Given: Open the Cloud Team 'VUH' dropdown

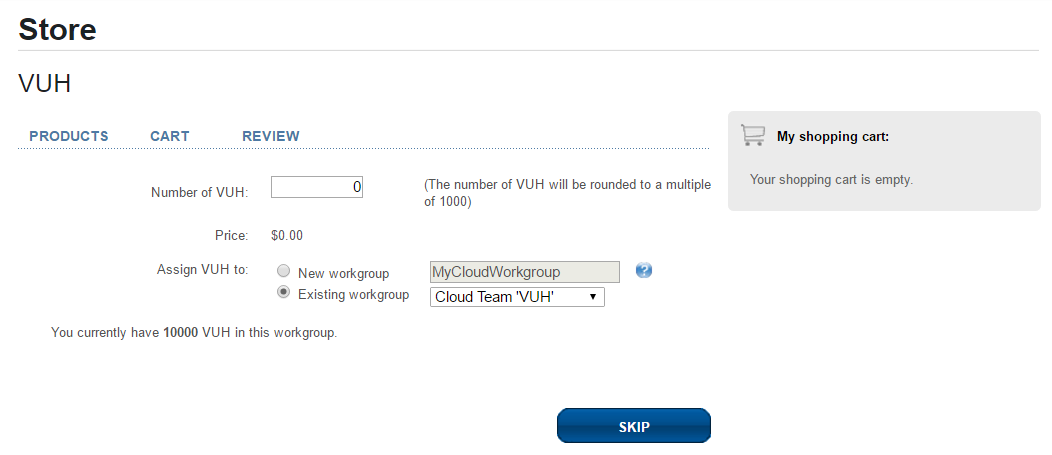Looking at the screenshot, I should click(x=517, y=297).
